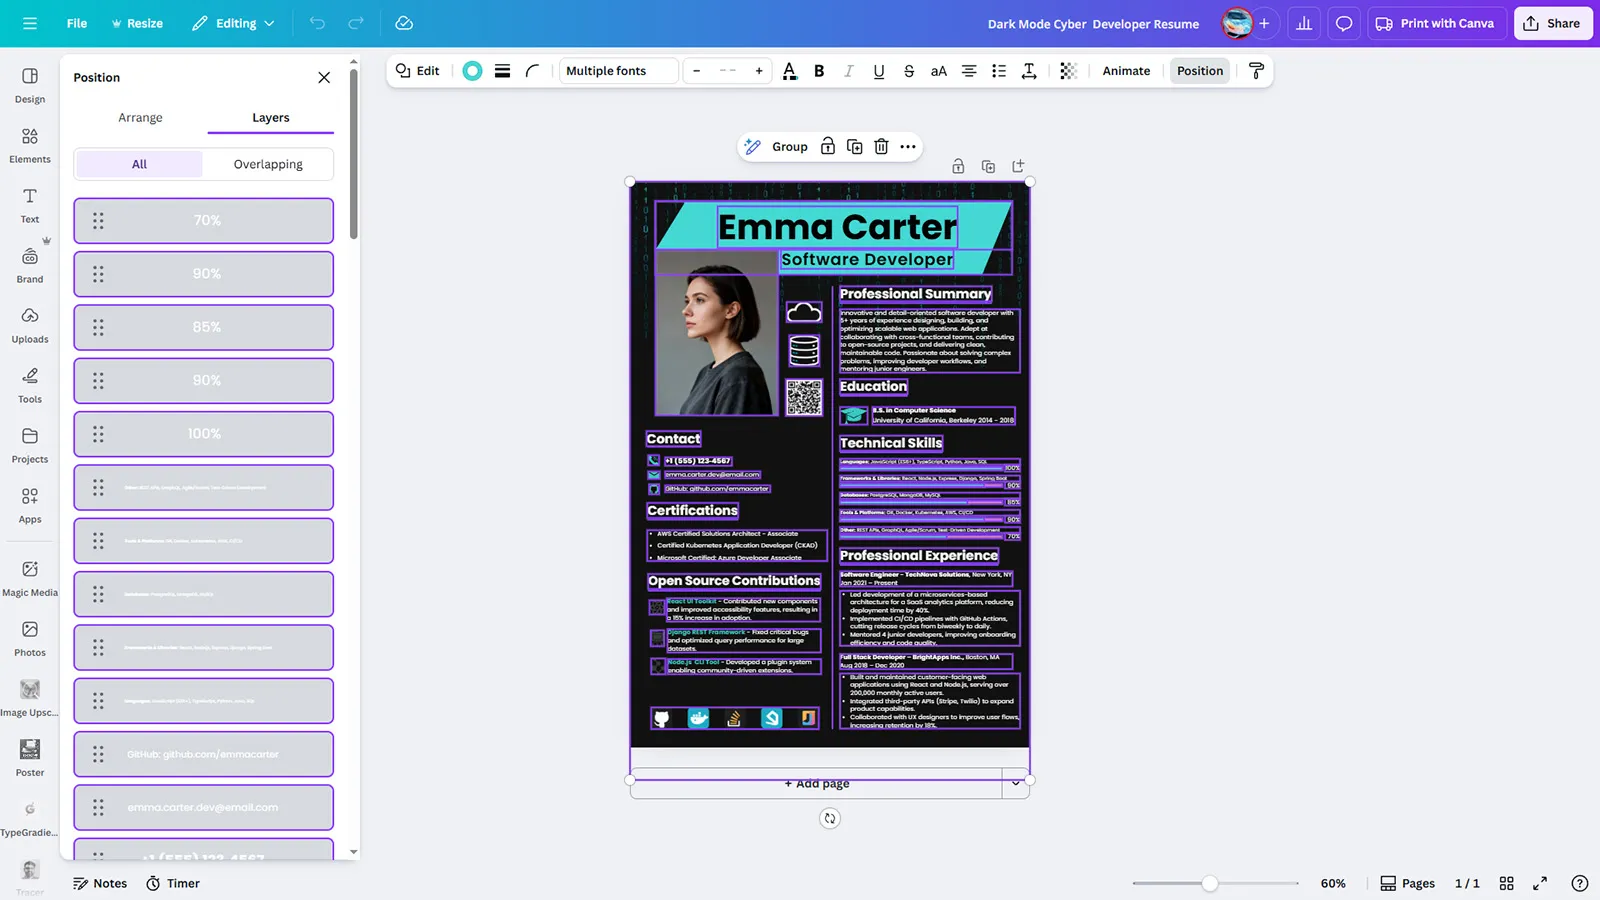Screen dimensions: 1600x900
Task: Click the transparency checkerboard icon
Action: pos(1068,71)
